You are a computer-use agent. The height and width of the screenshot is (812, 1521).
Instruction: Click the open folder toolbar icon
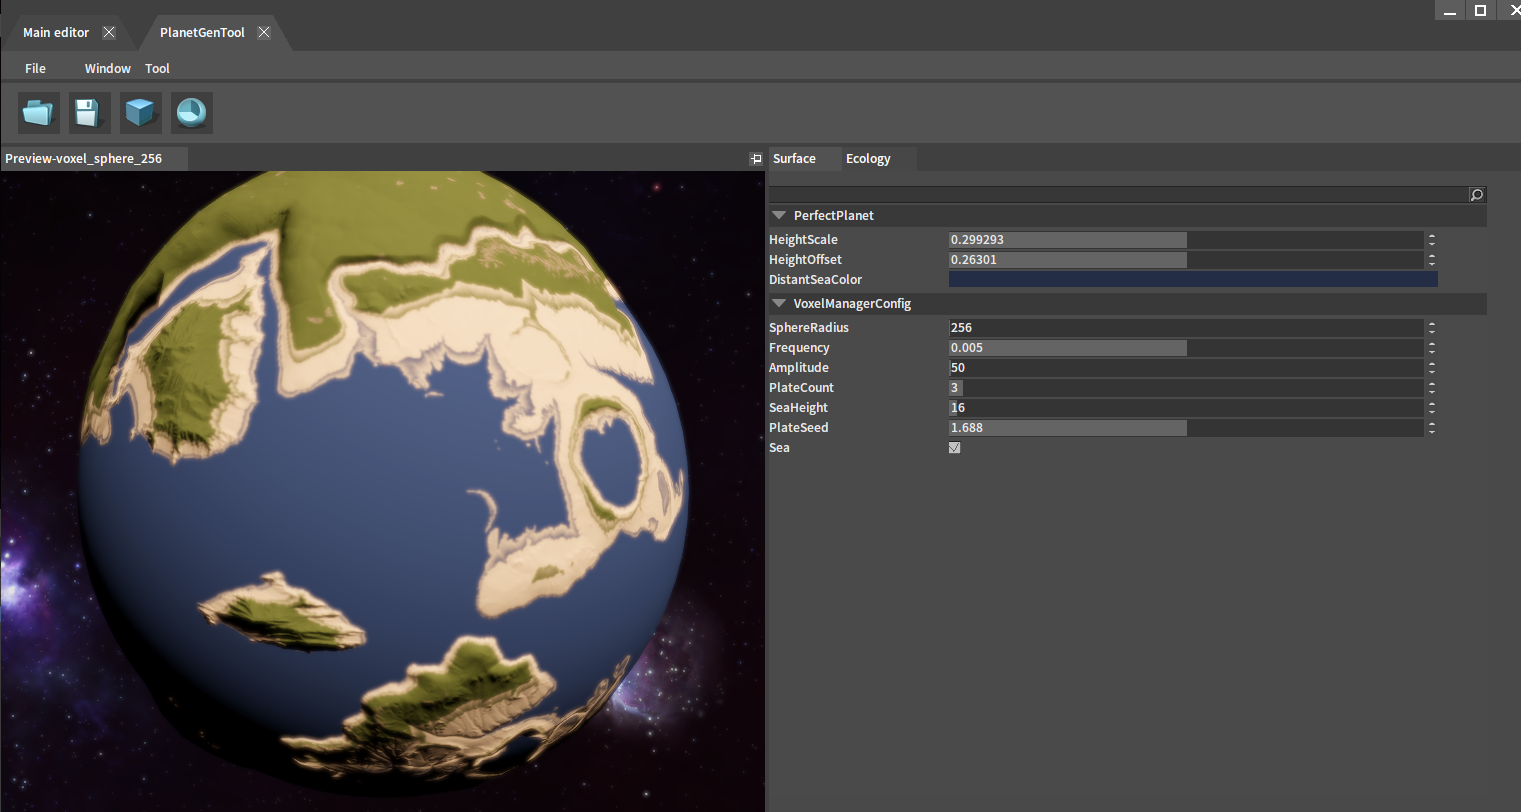(x=39, y=112)
